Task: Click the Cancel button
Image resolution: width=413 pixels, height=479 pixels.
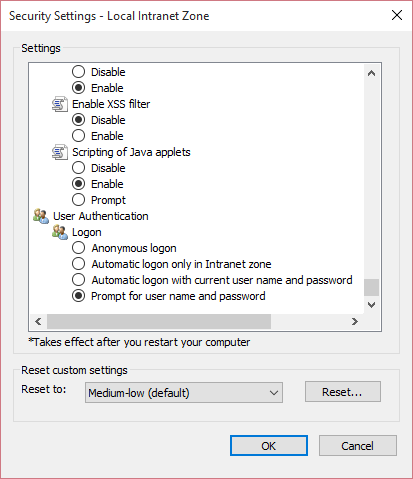Action: pyautogui.click(x=358, y=446)
